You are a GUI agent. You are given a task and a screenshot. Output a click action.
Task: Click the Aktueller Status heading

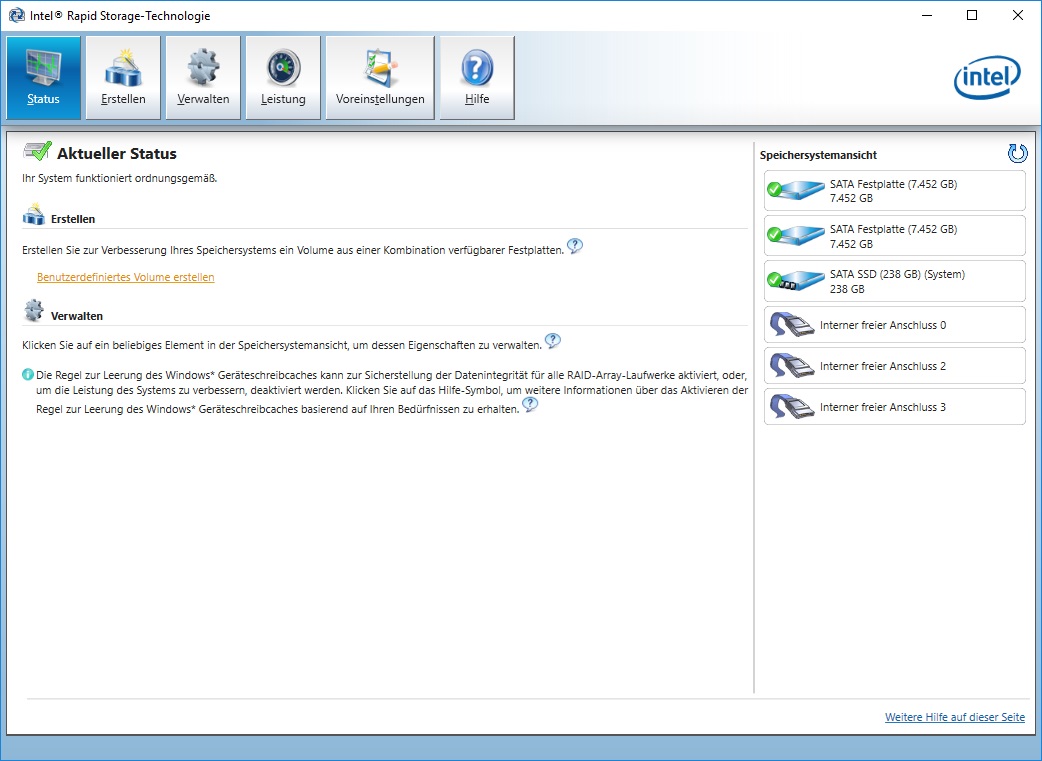[x=117, y=154]
